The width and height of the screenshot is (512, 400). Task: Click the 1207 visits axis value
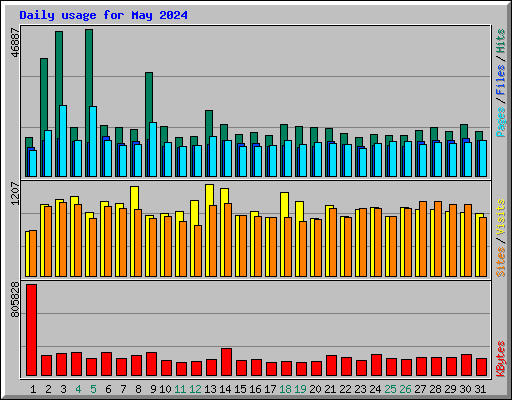(15, 193)
